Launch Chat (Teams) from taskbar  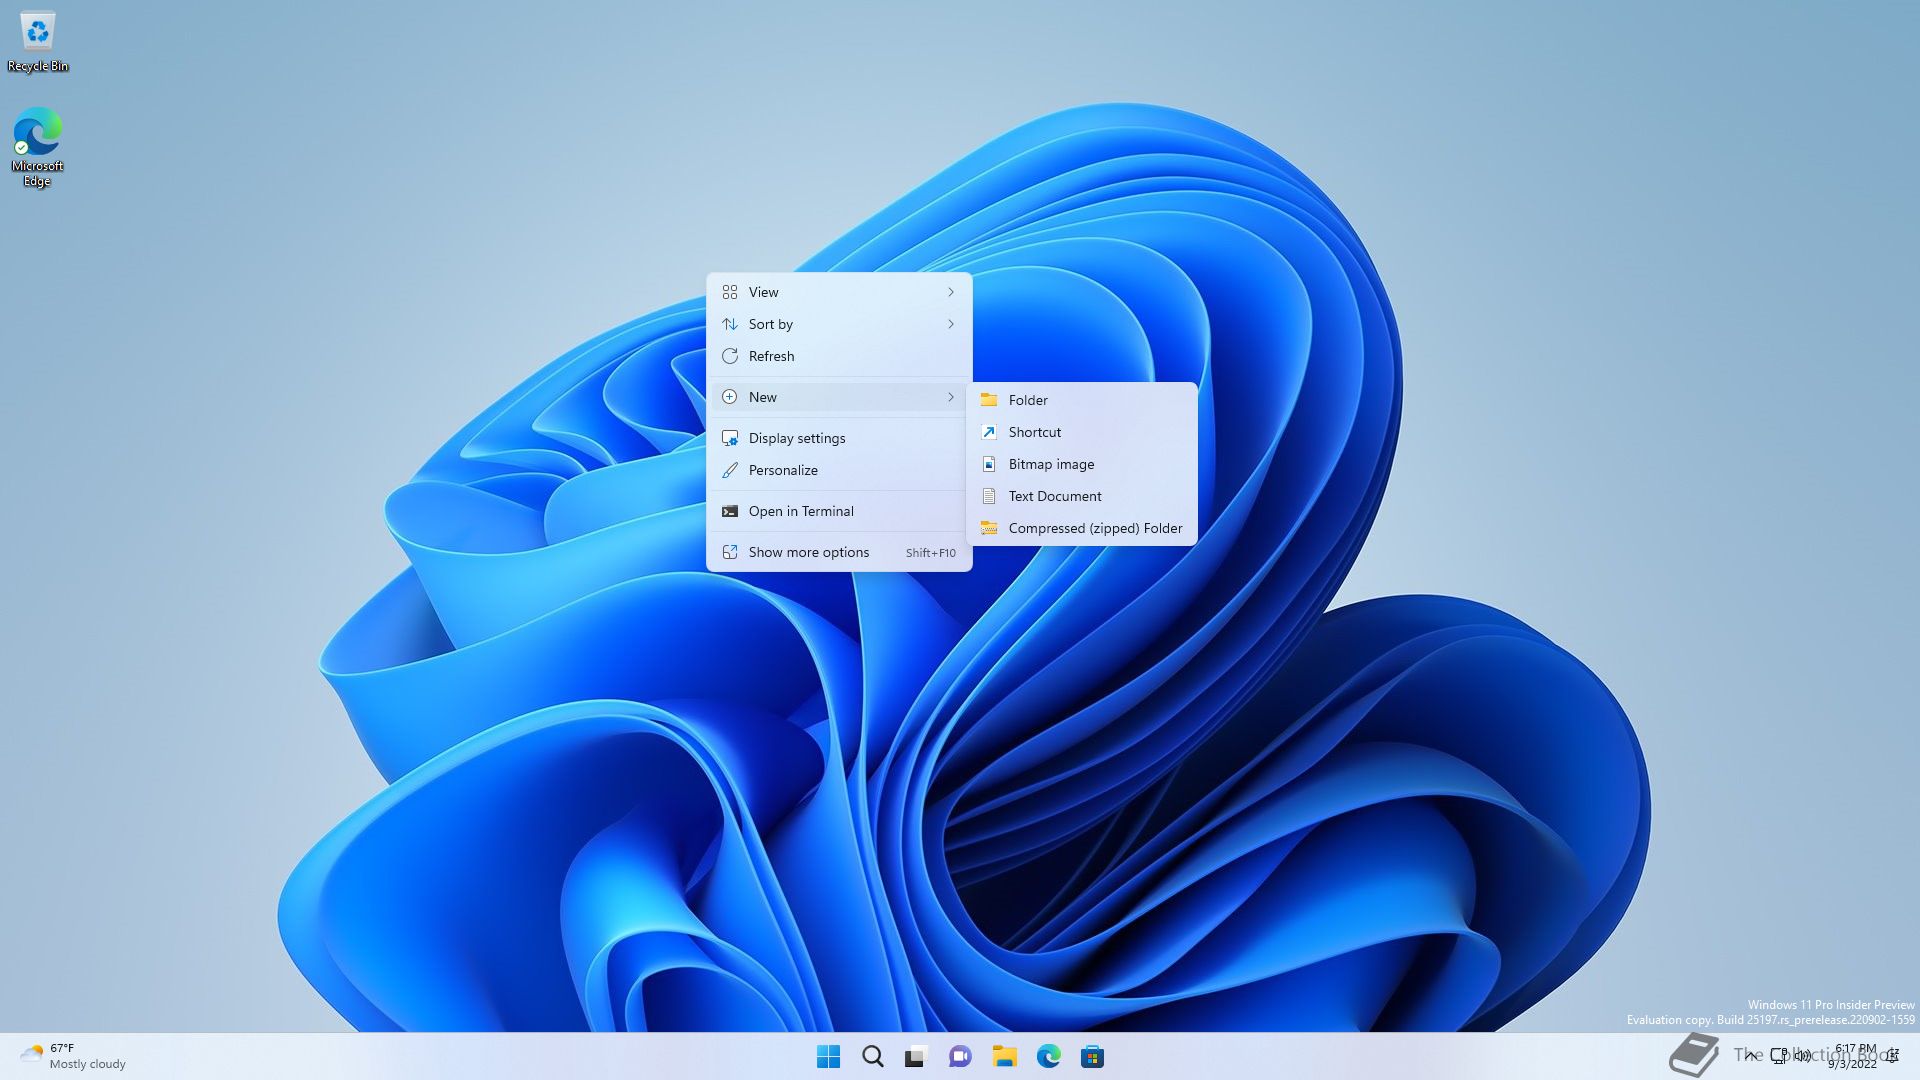click(960, 1057)
